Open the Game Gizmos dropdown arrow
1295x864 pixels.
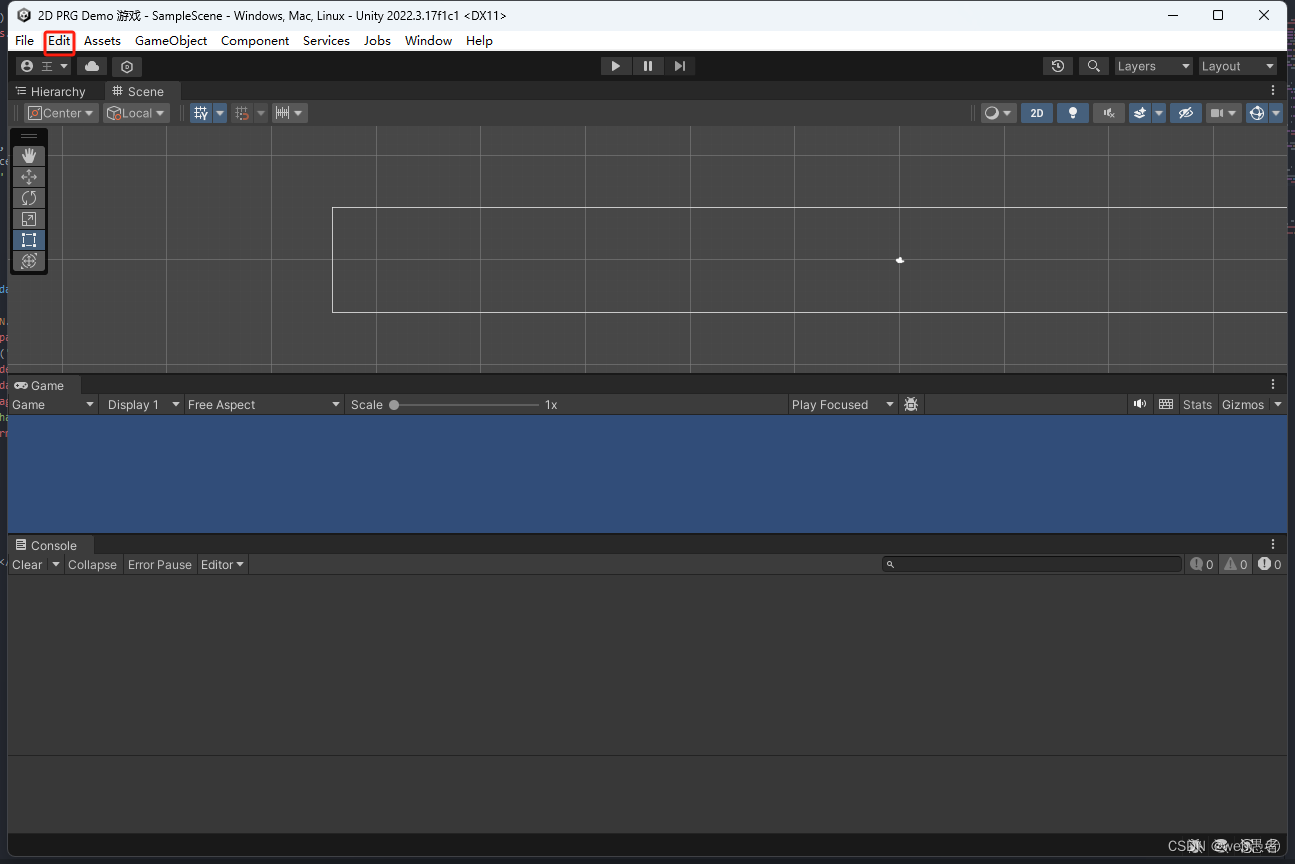click(x=1276, y=405)
